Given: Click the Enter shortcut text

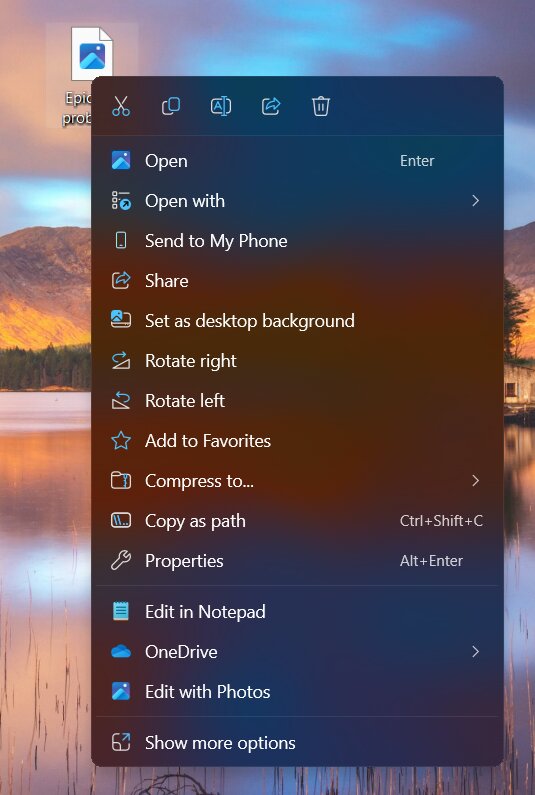Looking at the screenshot, I should 417,161.
